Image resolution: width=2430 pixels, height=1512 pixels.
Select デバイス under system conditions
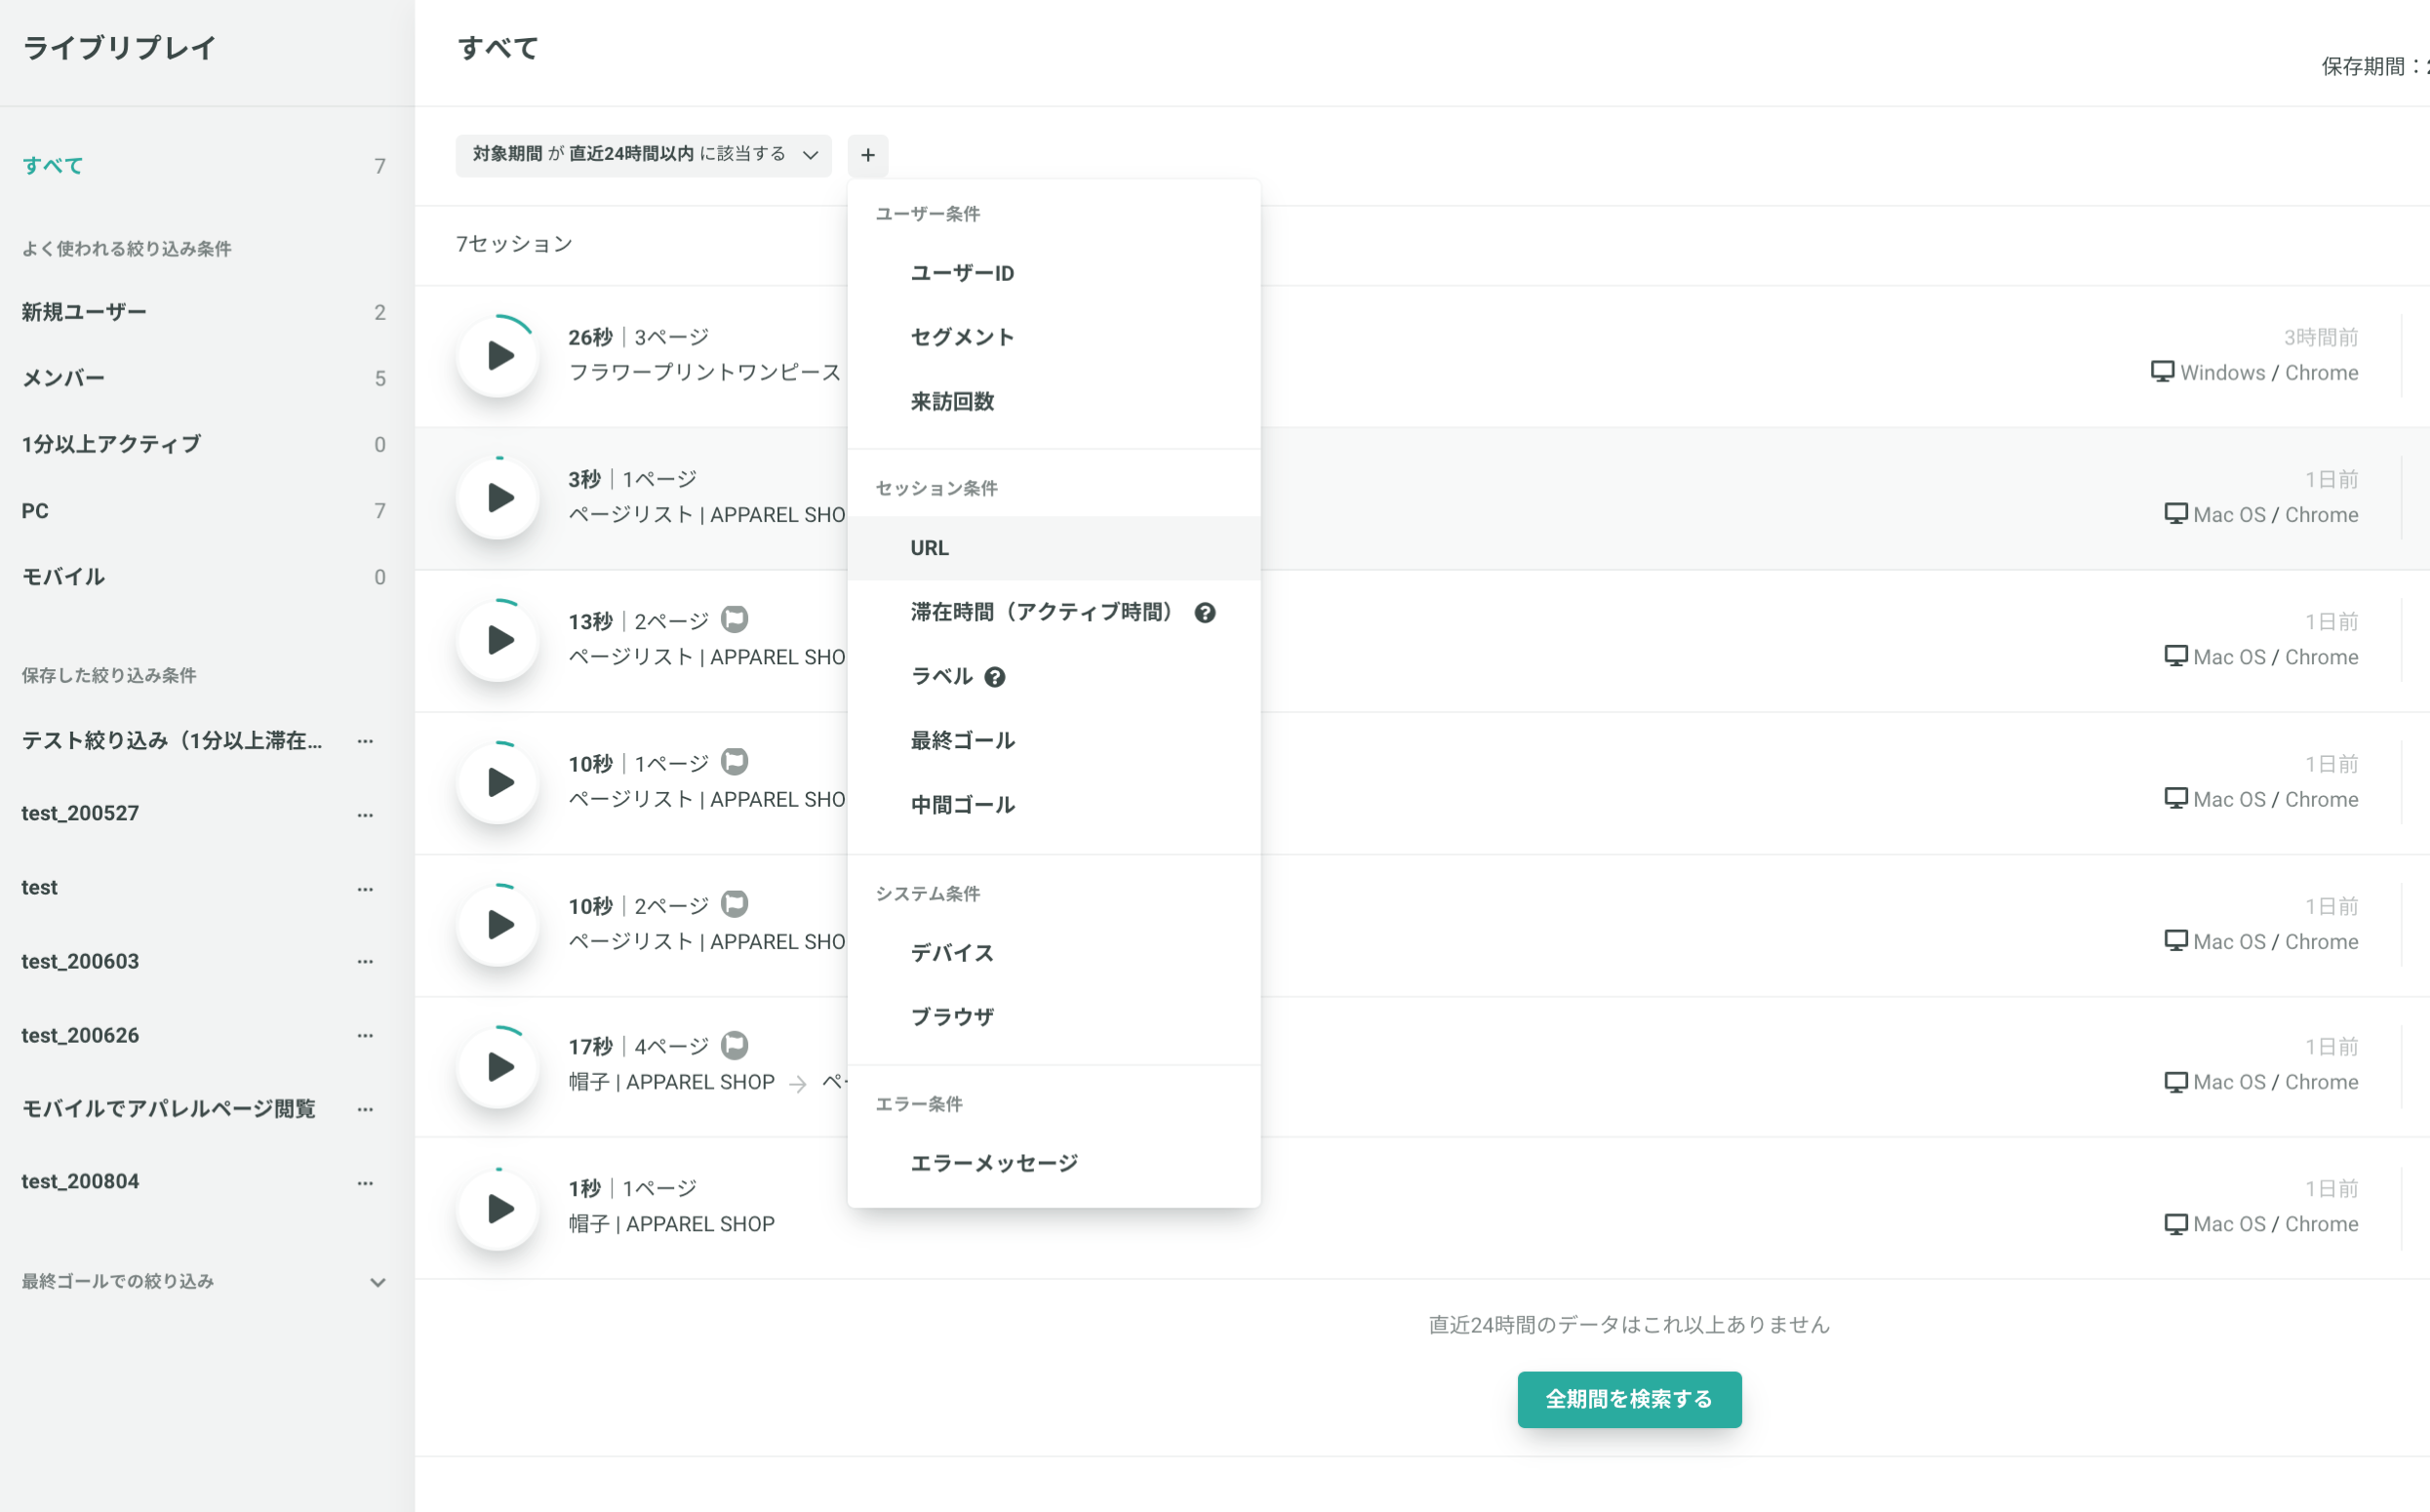(1053, 953)
